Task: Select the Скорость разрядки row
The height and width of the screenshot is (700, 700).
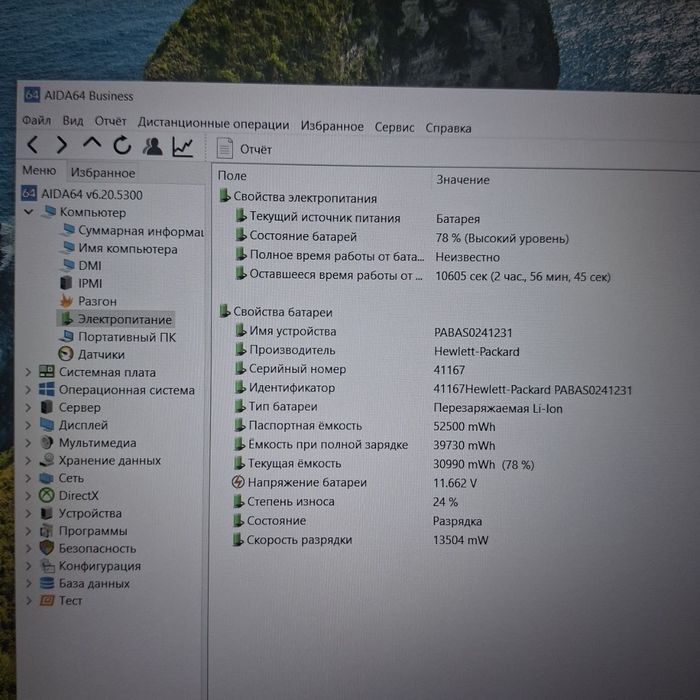Action: coord(361,540)
